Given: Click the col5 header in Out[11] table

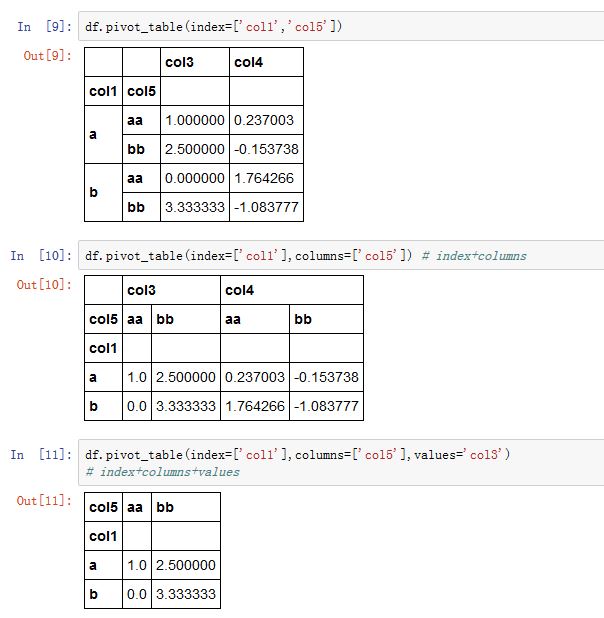Looking at the screenshot, I should point(103,507).
